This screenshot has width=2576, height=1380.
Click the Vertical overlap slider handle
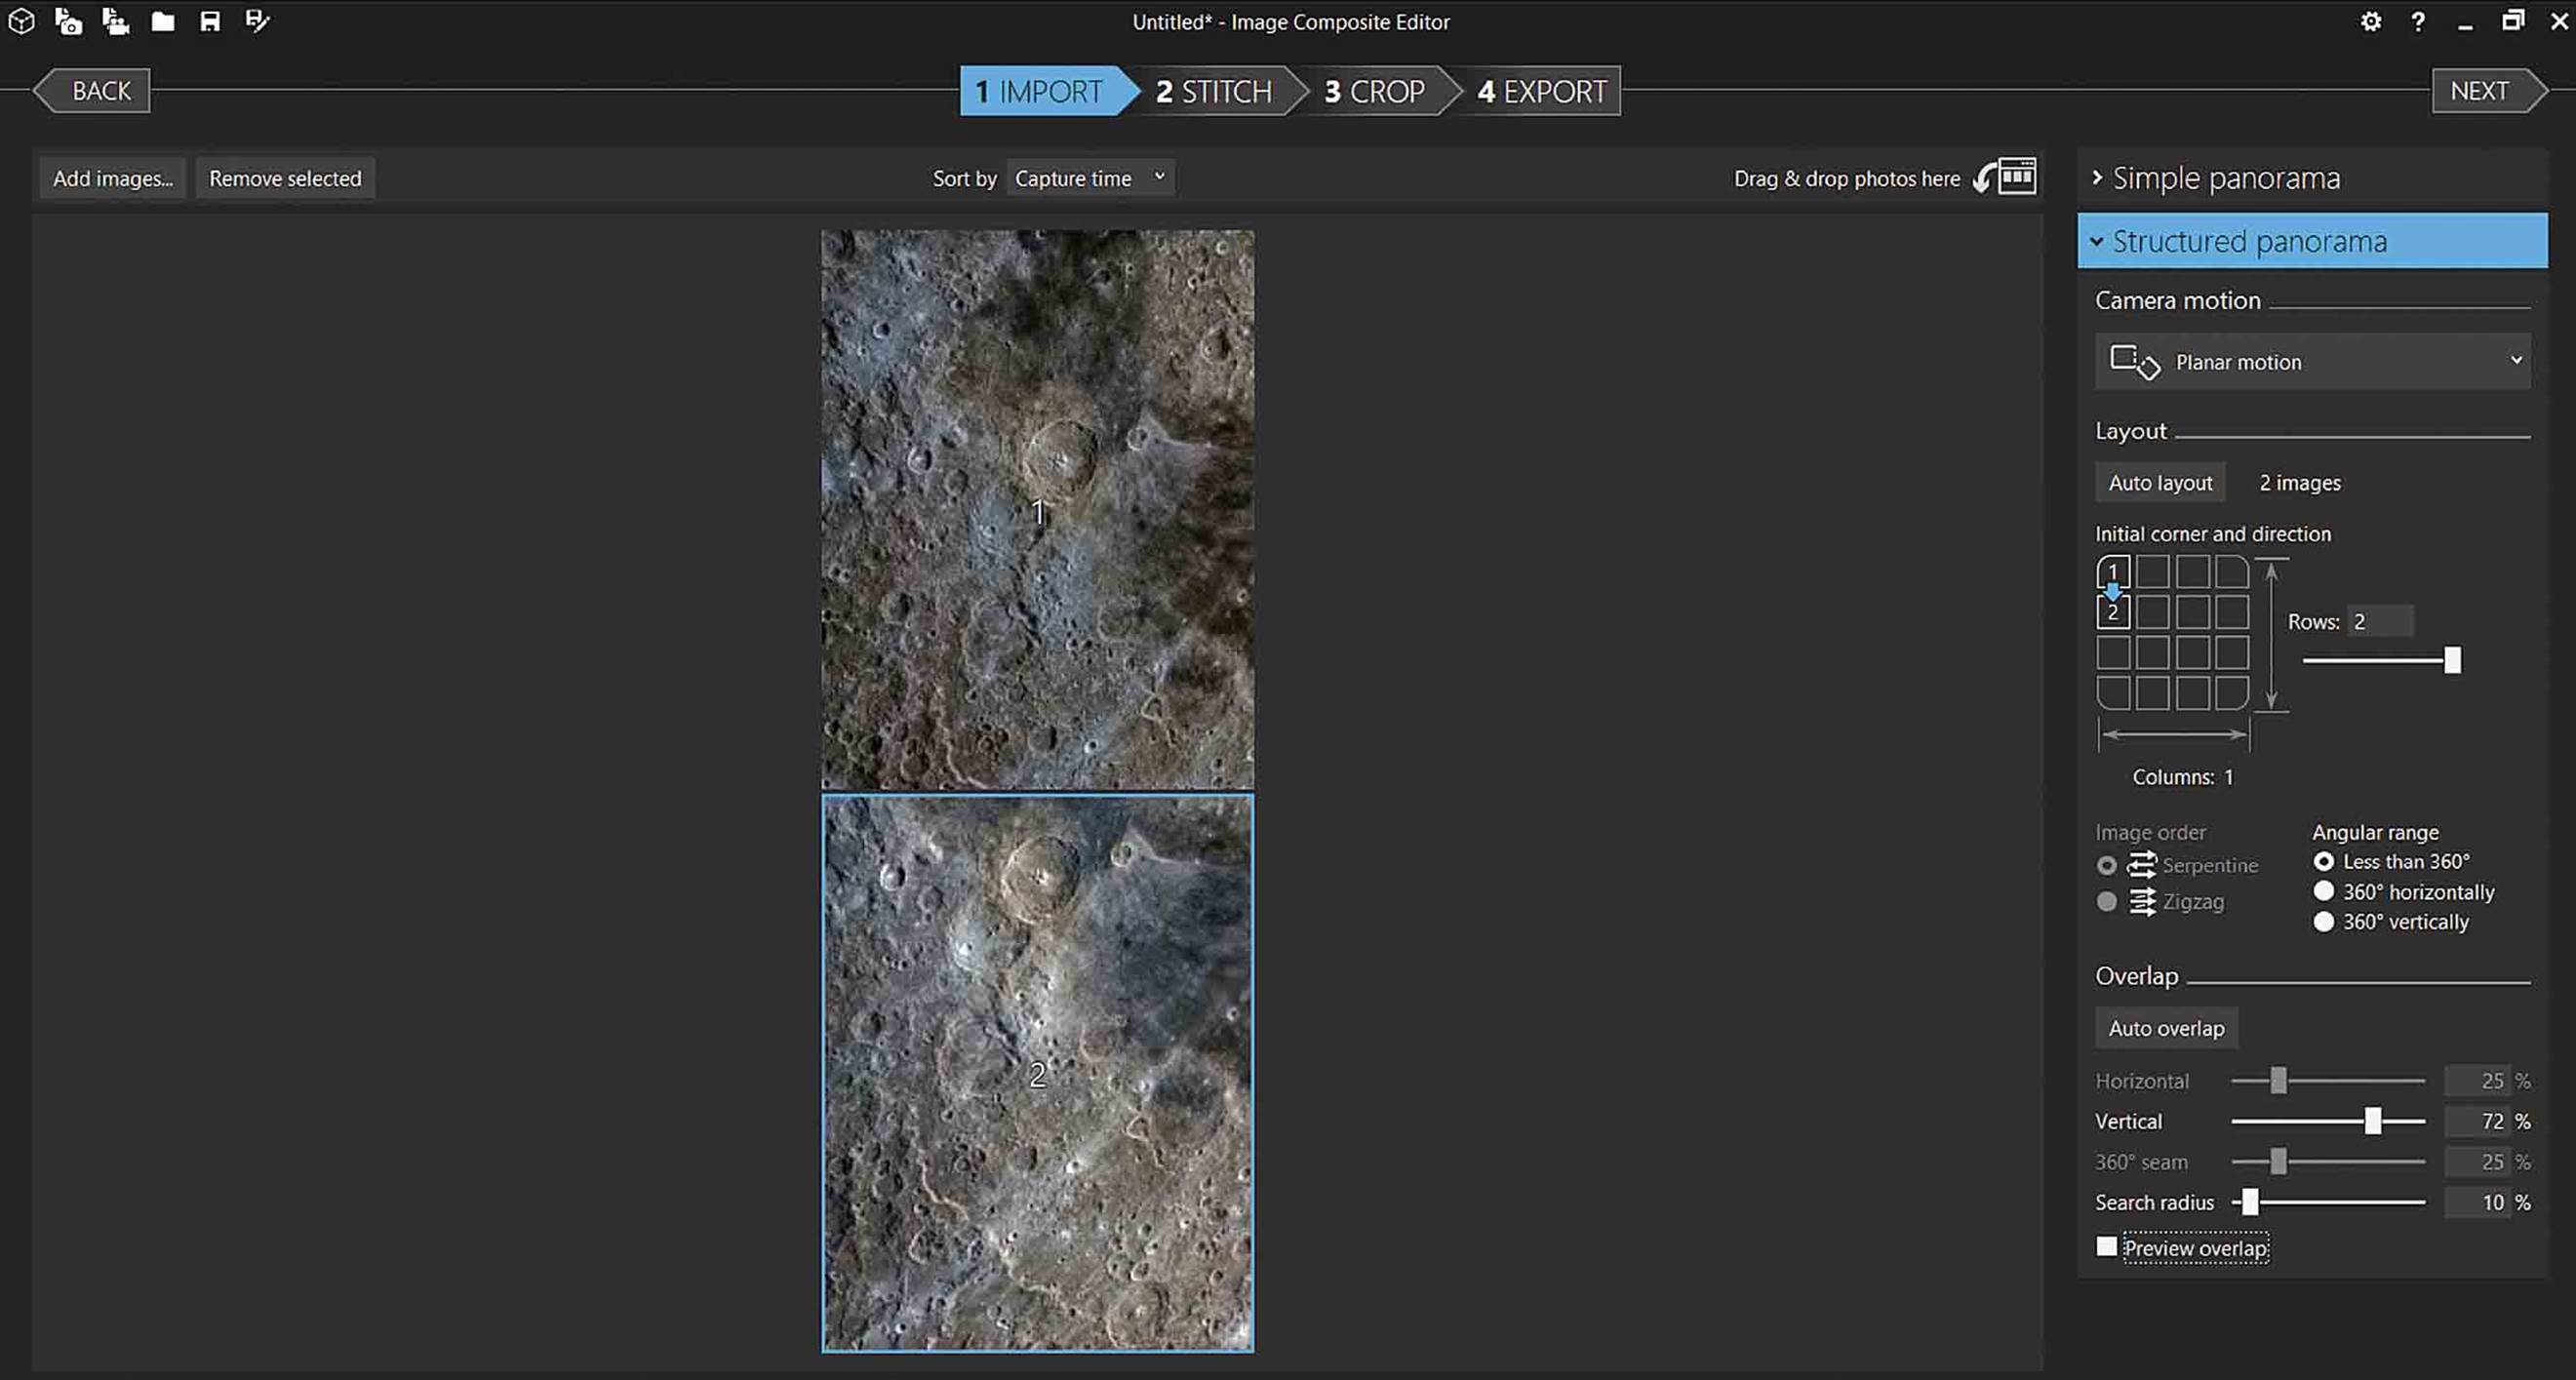2373,1121
